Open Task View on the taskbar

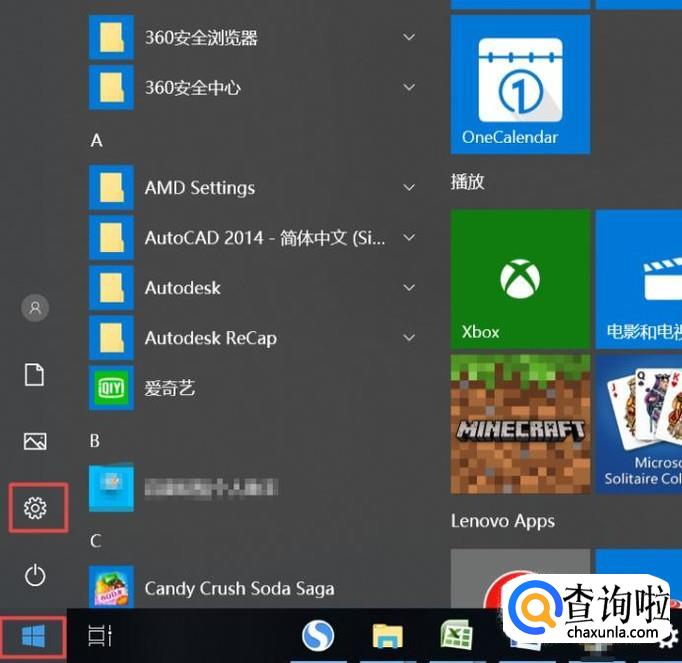(100, 636)
